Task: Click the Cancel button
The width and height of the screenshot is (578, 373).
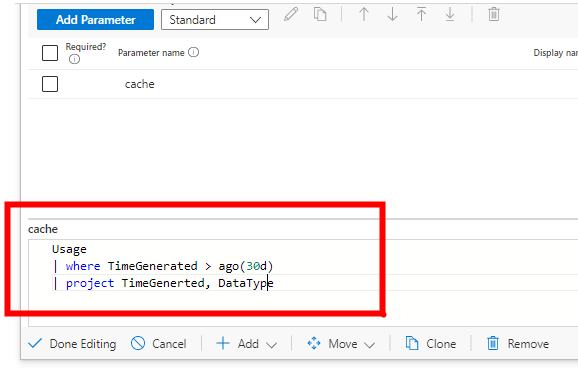Action: [x=159, y=344]
